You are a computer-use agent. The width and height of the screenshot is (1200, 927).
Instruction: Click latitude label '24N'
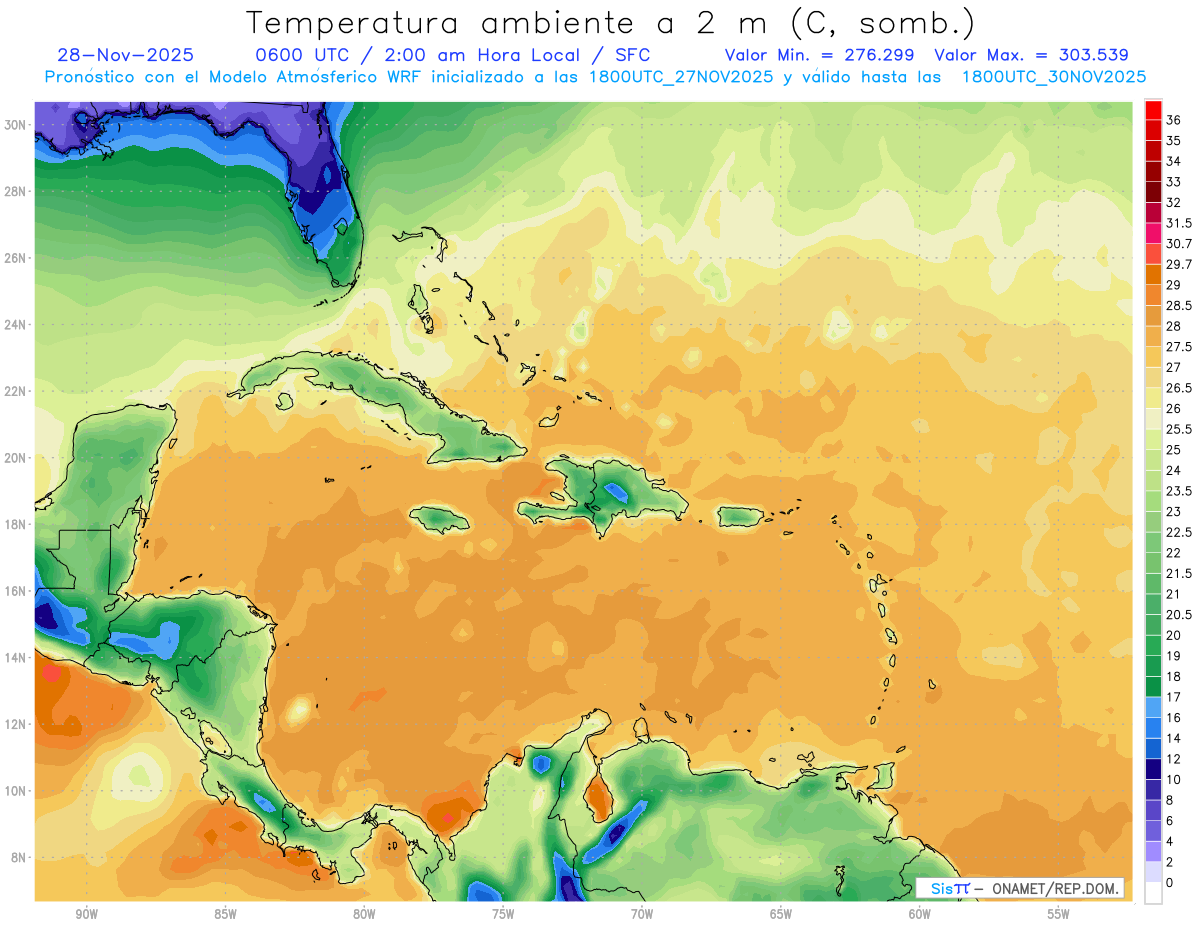(15, 325)
